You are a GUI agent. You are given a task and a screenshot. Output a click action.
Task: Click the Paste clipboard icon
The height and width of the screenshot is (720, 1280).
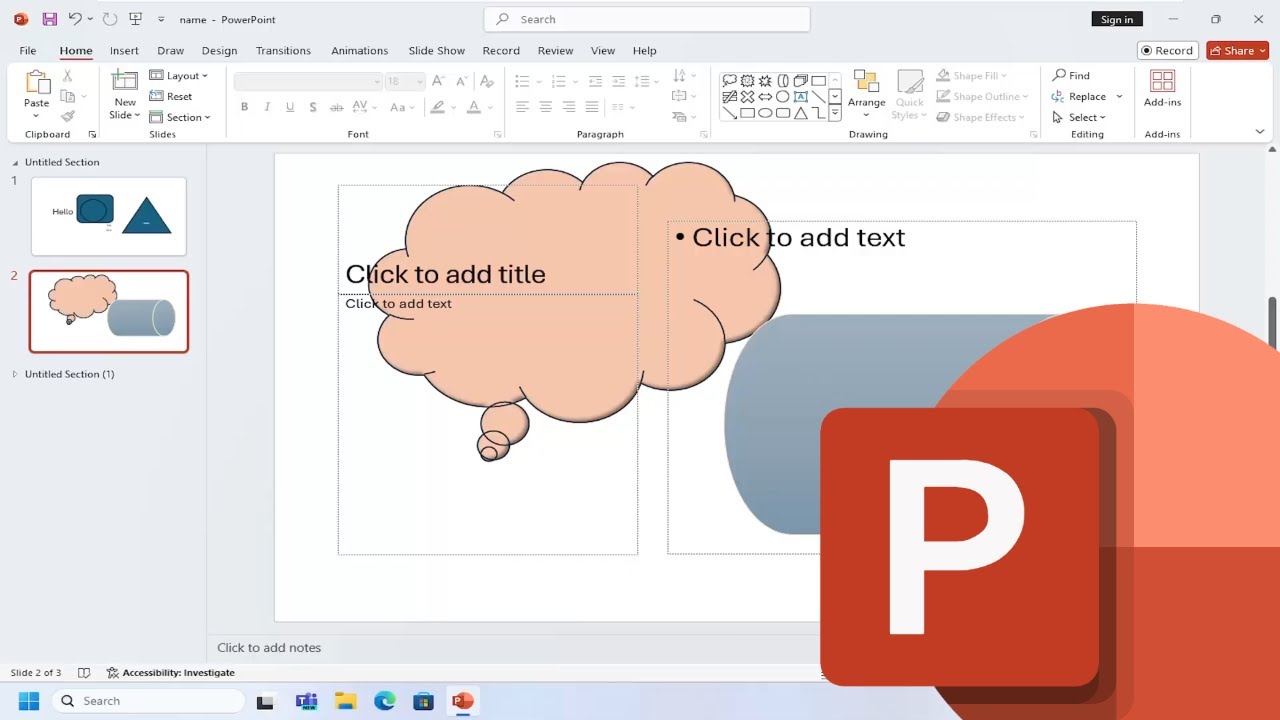click(x=37, y=82)
